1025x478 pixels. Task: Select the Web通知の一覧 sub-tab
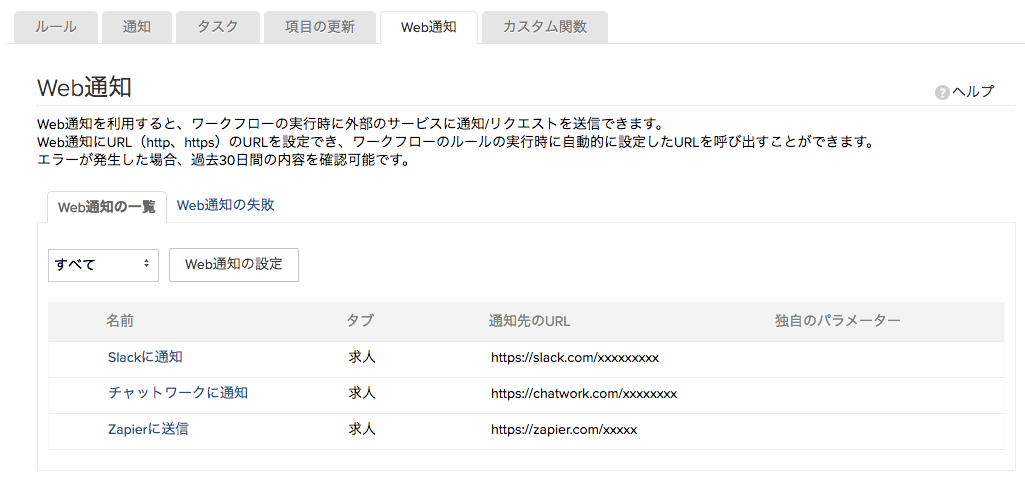point(107,207)
